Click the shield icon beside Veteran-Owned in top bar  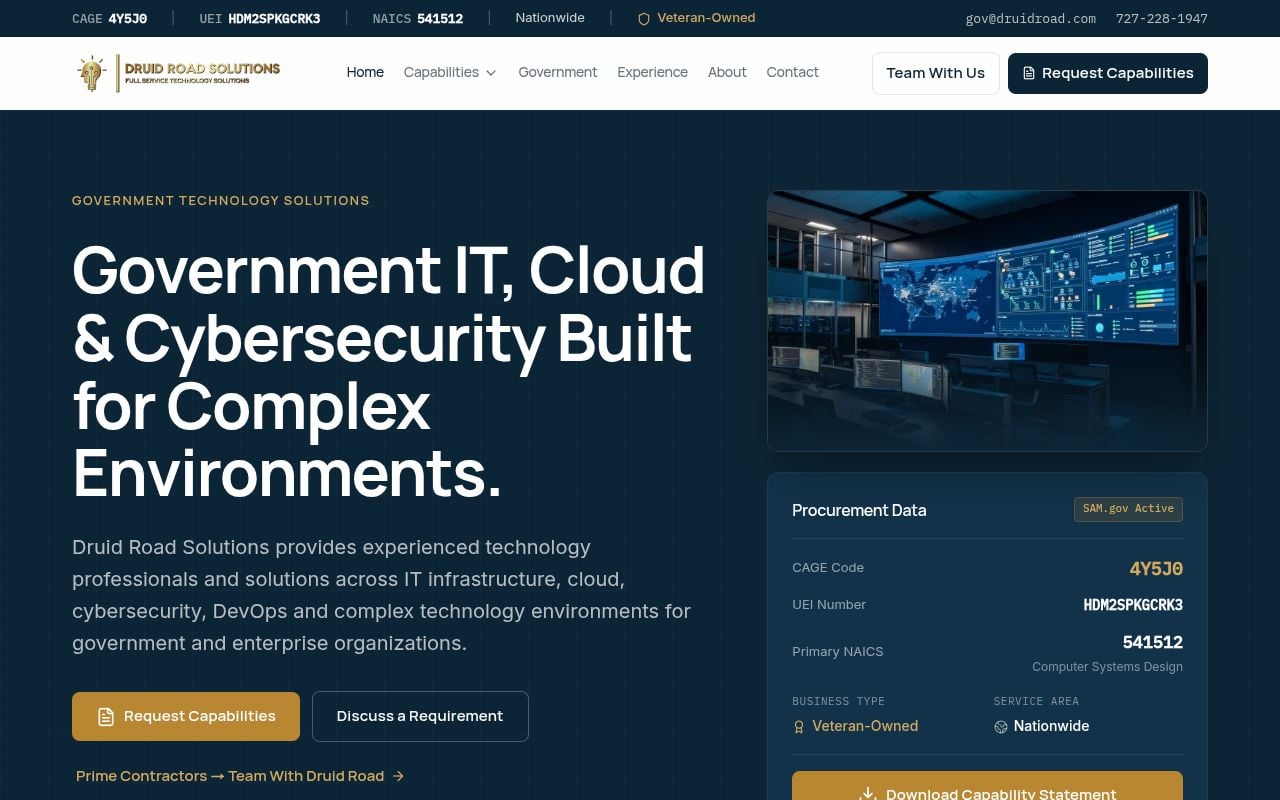644,19
